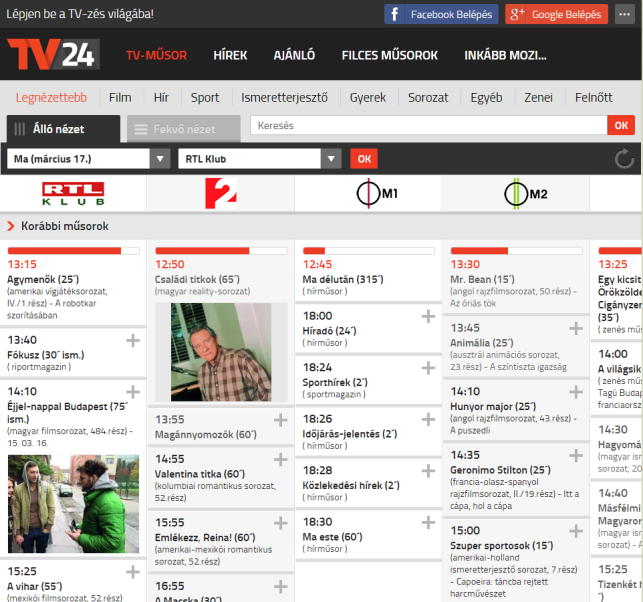Viewport: 643px width, 602px height.
Task: Select Gyerek category tab
Action: pos(367,98)
